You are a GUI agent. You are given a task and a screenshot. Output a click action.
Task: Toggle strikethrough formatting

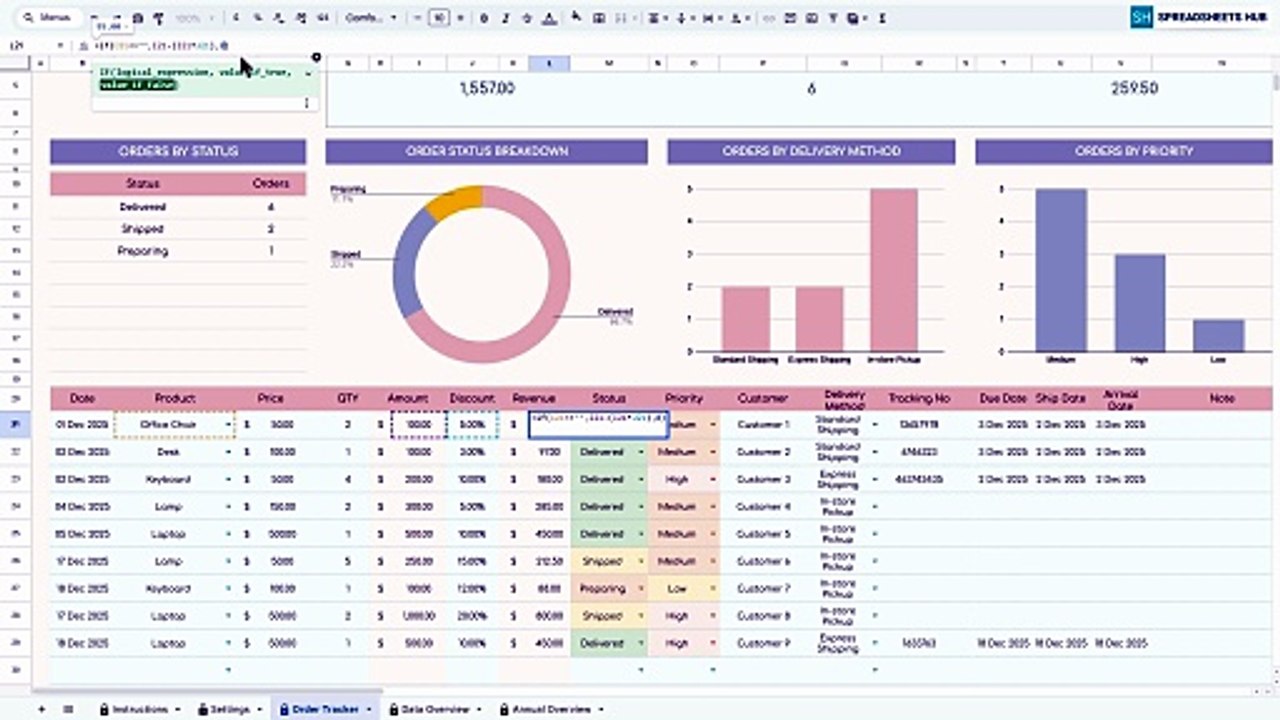click(527, 18)
